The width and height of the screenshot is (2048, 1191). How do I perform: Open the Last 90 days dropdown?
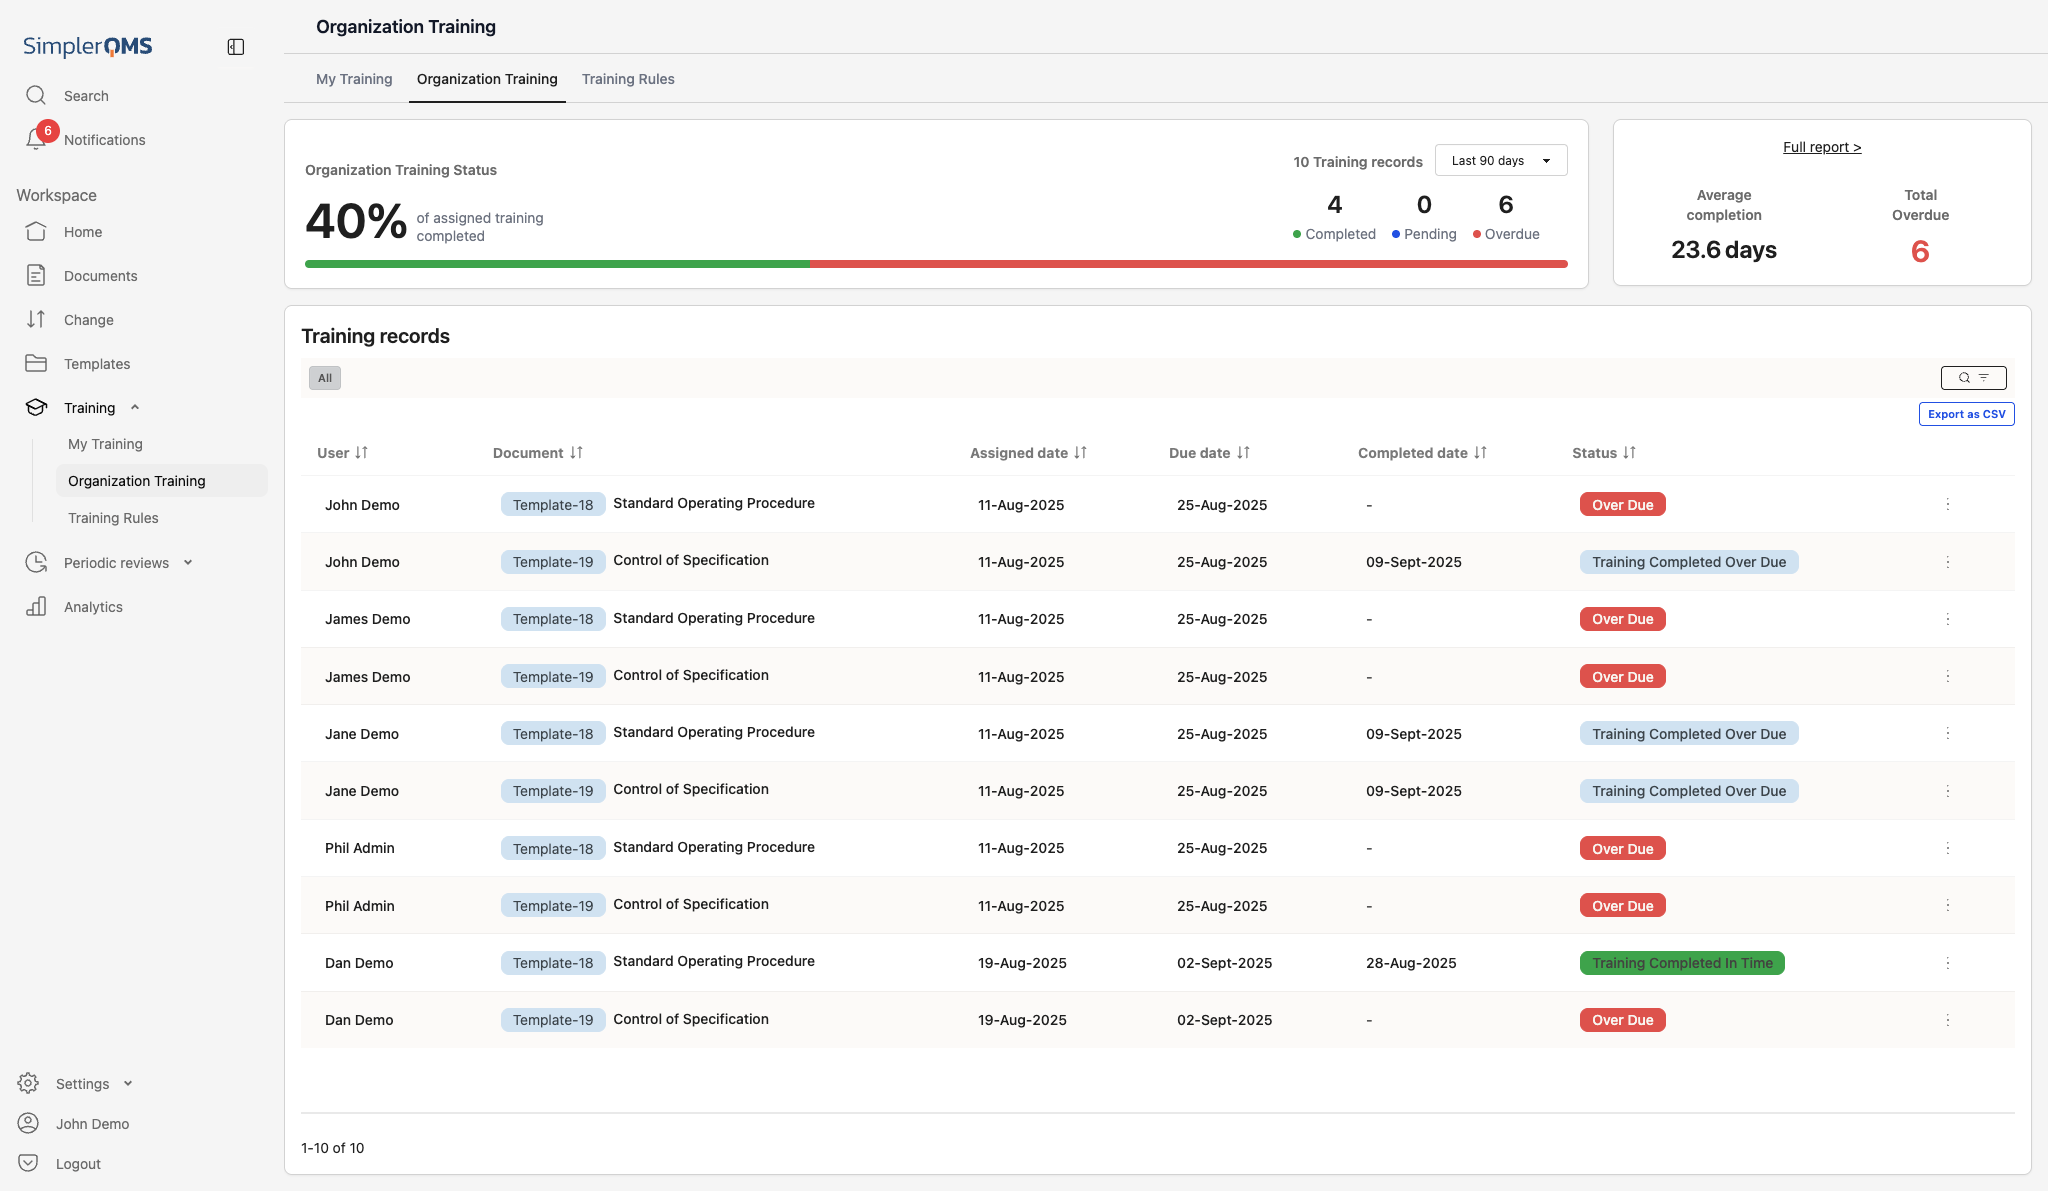[1500, 161]
